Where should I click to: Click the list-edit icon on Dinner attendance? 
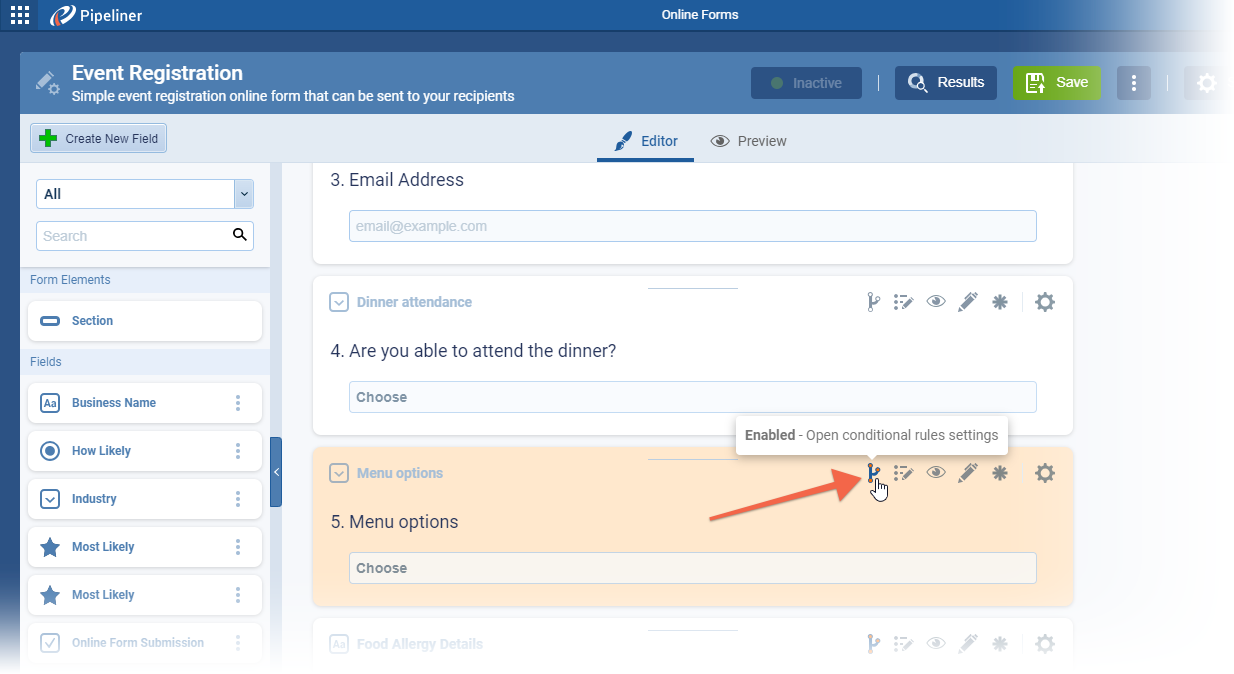[x=904, y=302]
